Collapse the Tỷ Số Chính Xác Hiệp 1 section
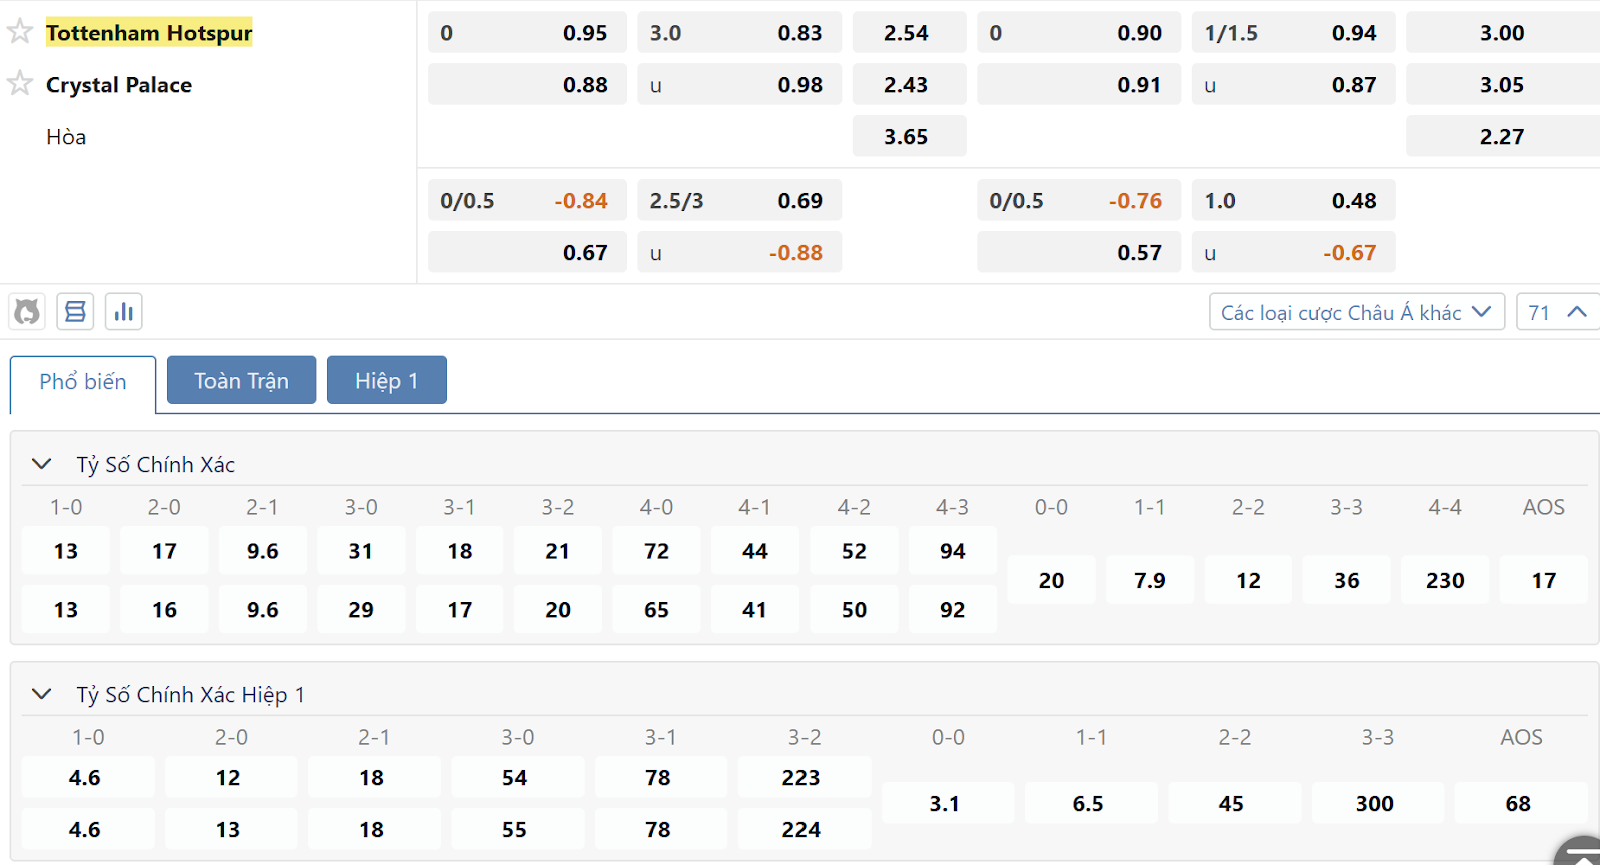 42,694
